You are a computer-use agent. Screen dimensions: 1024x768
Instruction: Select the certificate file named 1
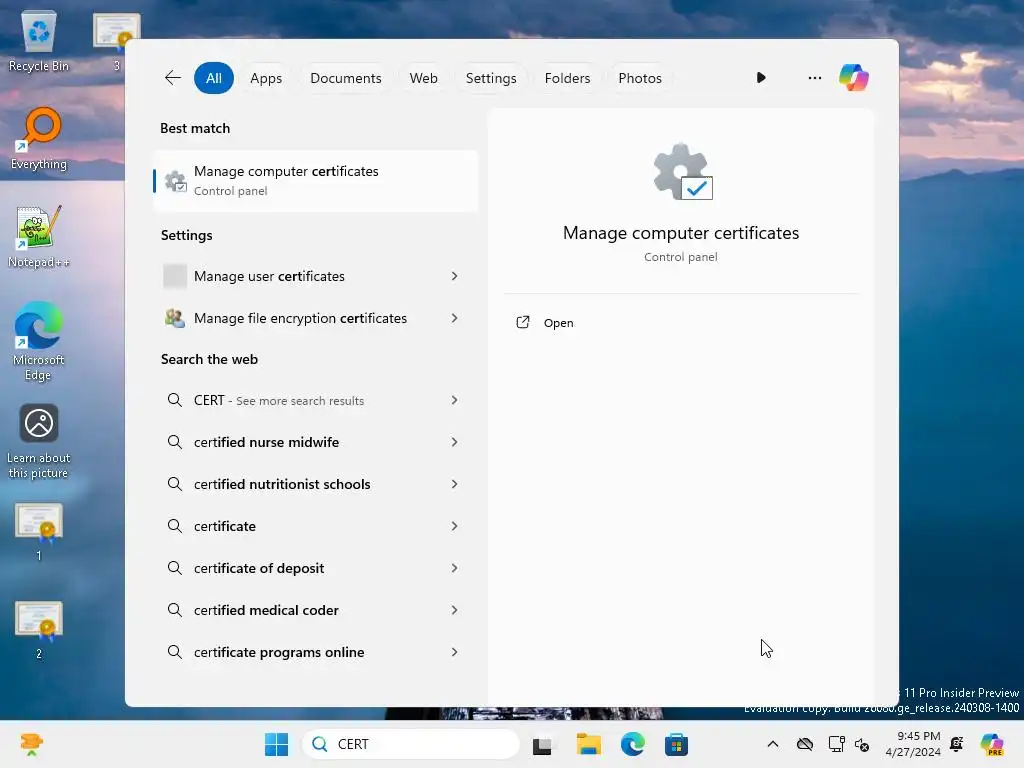tap(39, 531)
